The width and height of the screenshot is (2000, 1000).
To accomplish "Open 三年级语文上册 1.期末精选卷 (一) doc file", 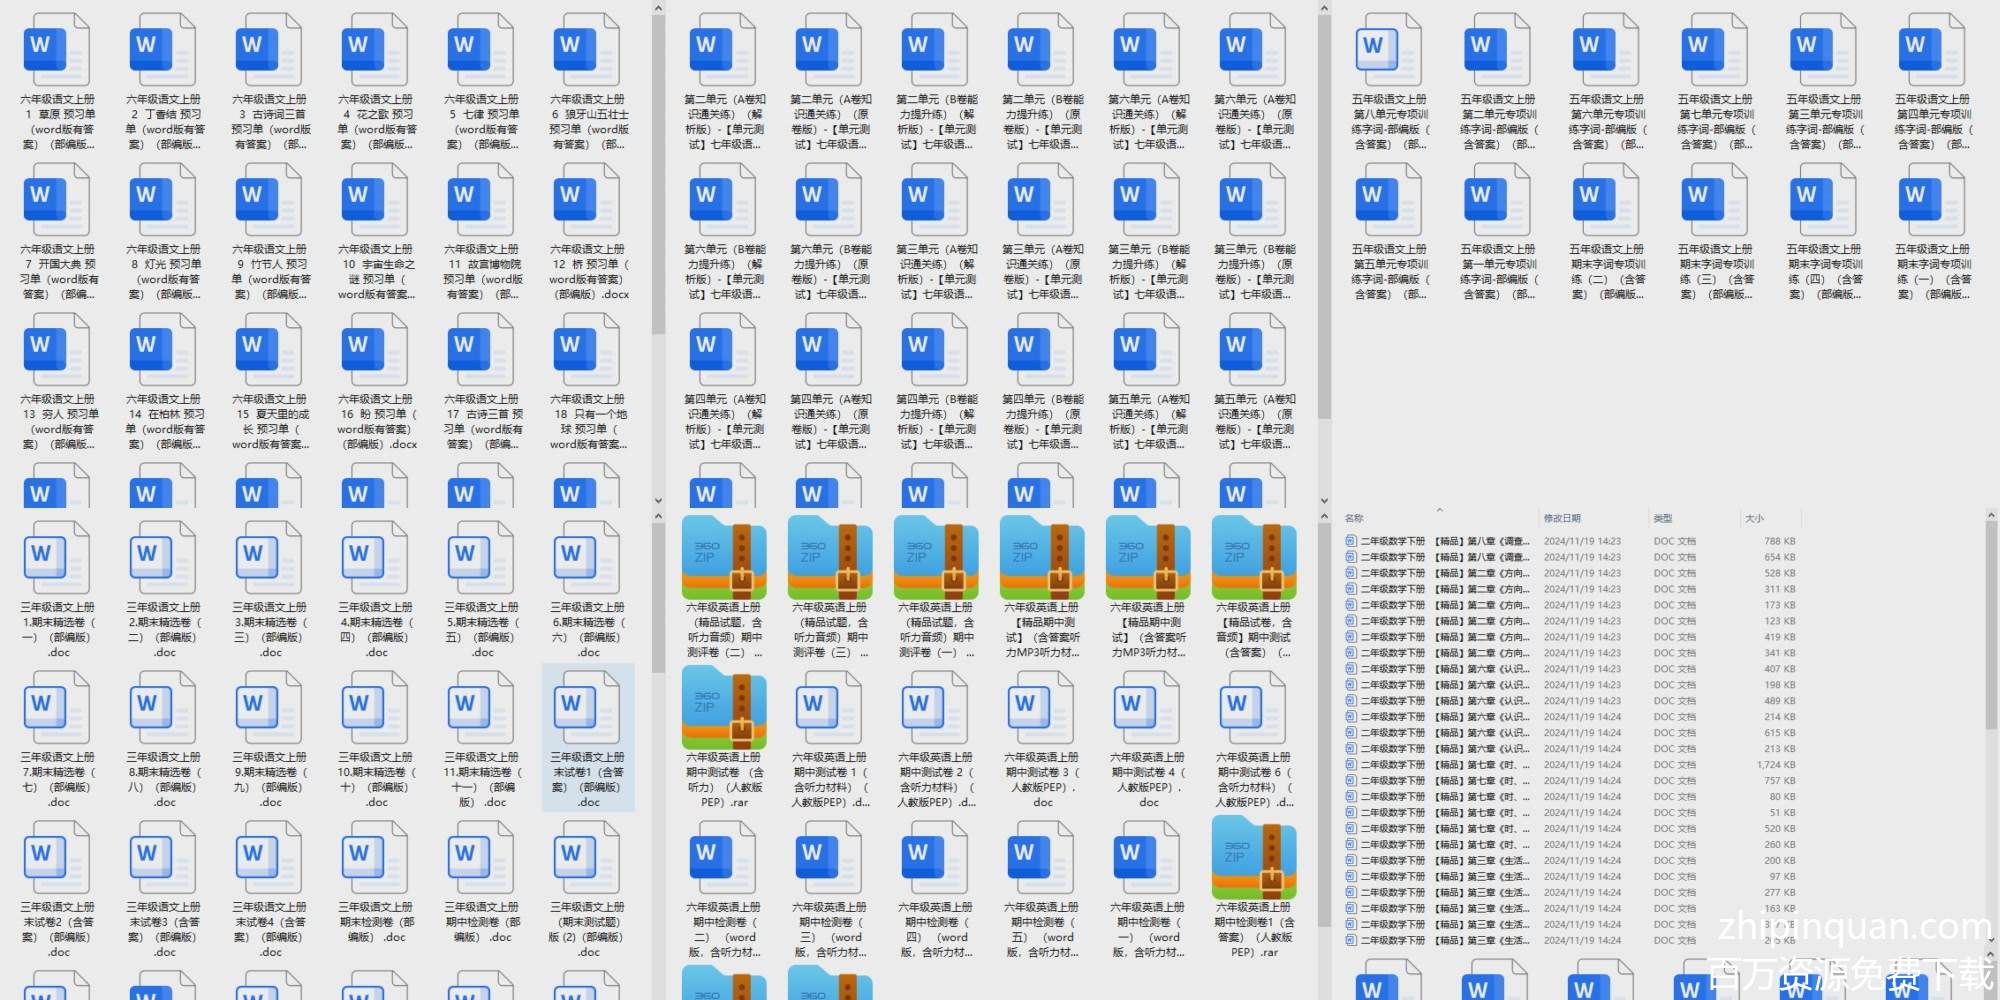I will (58, 560).
